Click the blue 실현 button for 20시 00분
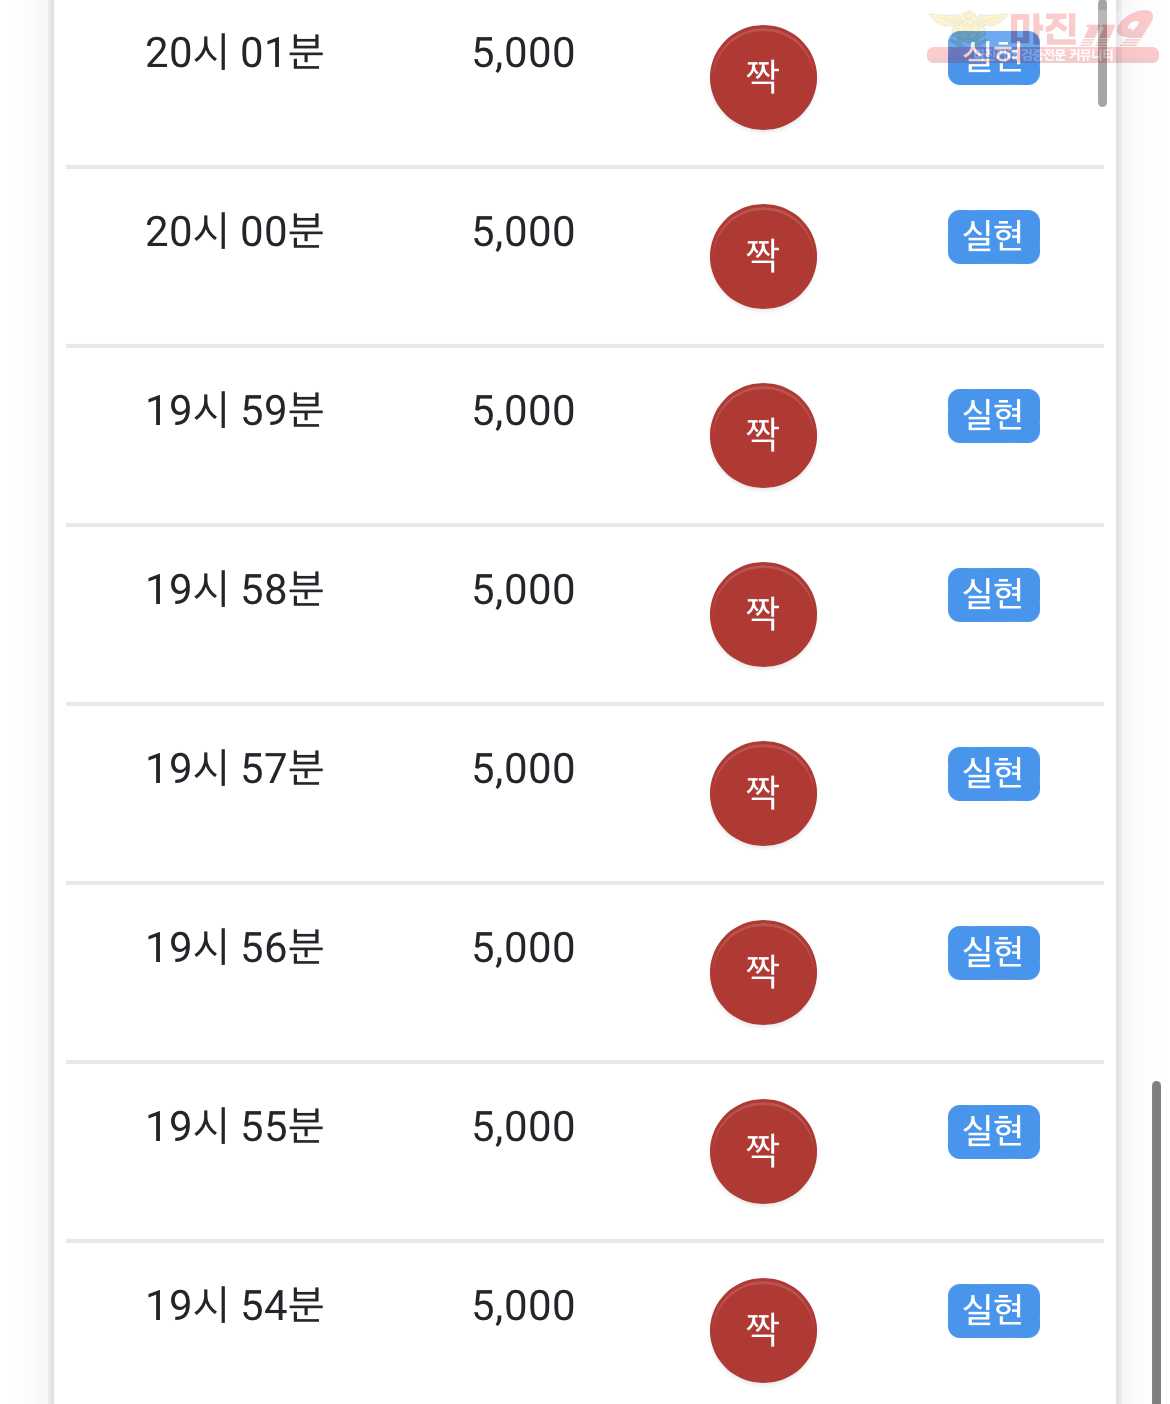The image size is (1170, 1404). (x=994, y=237)
